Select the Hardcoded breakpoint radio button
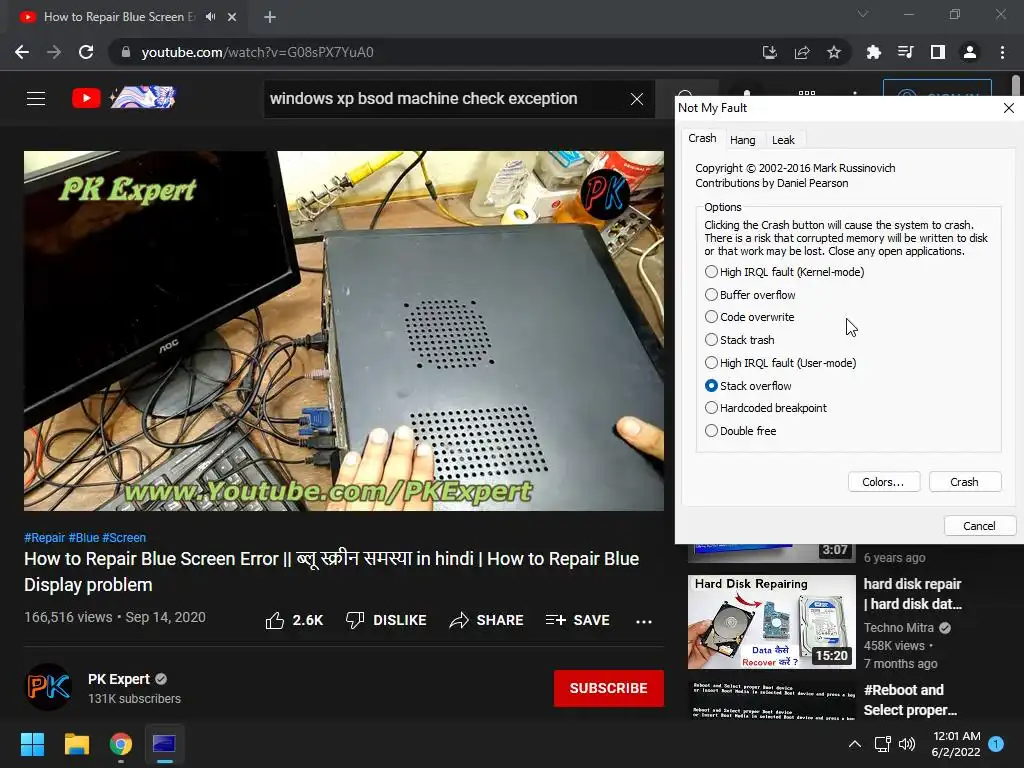The width and height of the screenshot is (1024, 768). [x=766, y=408]
